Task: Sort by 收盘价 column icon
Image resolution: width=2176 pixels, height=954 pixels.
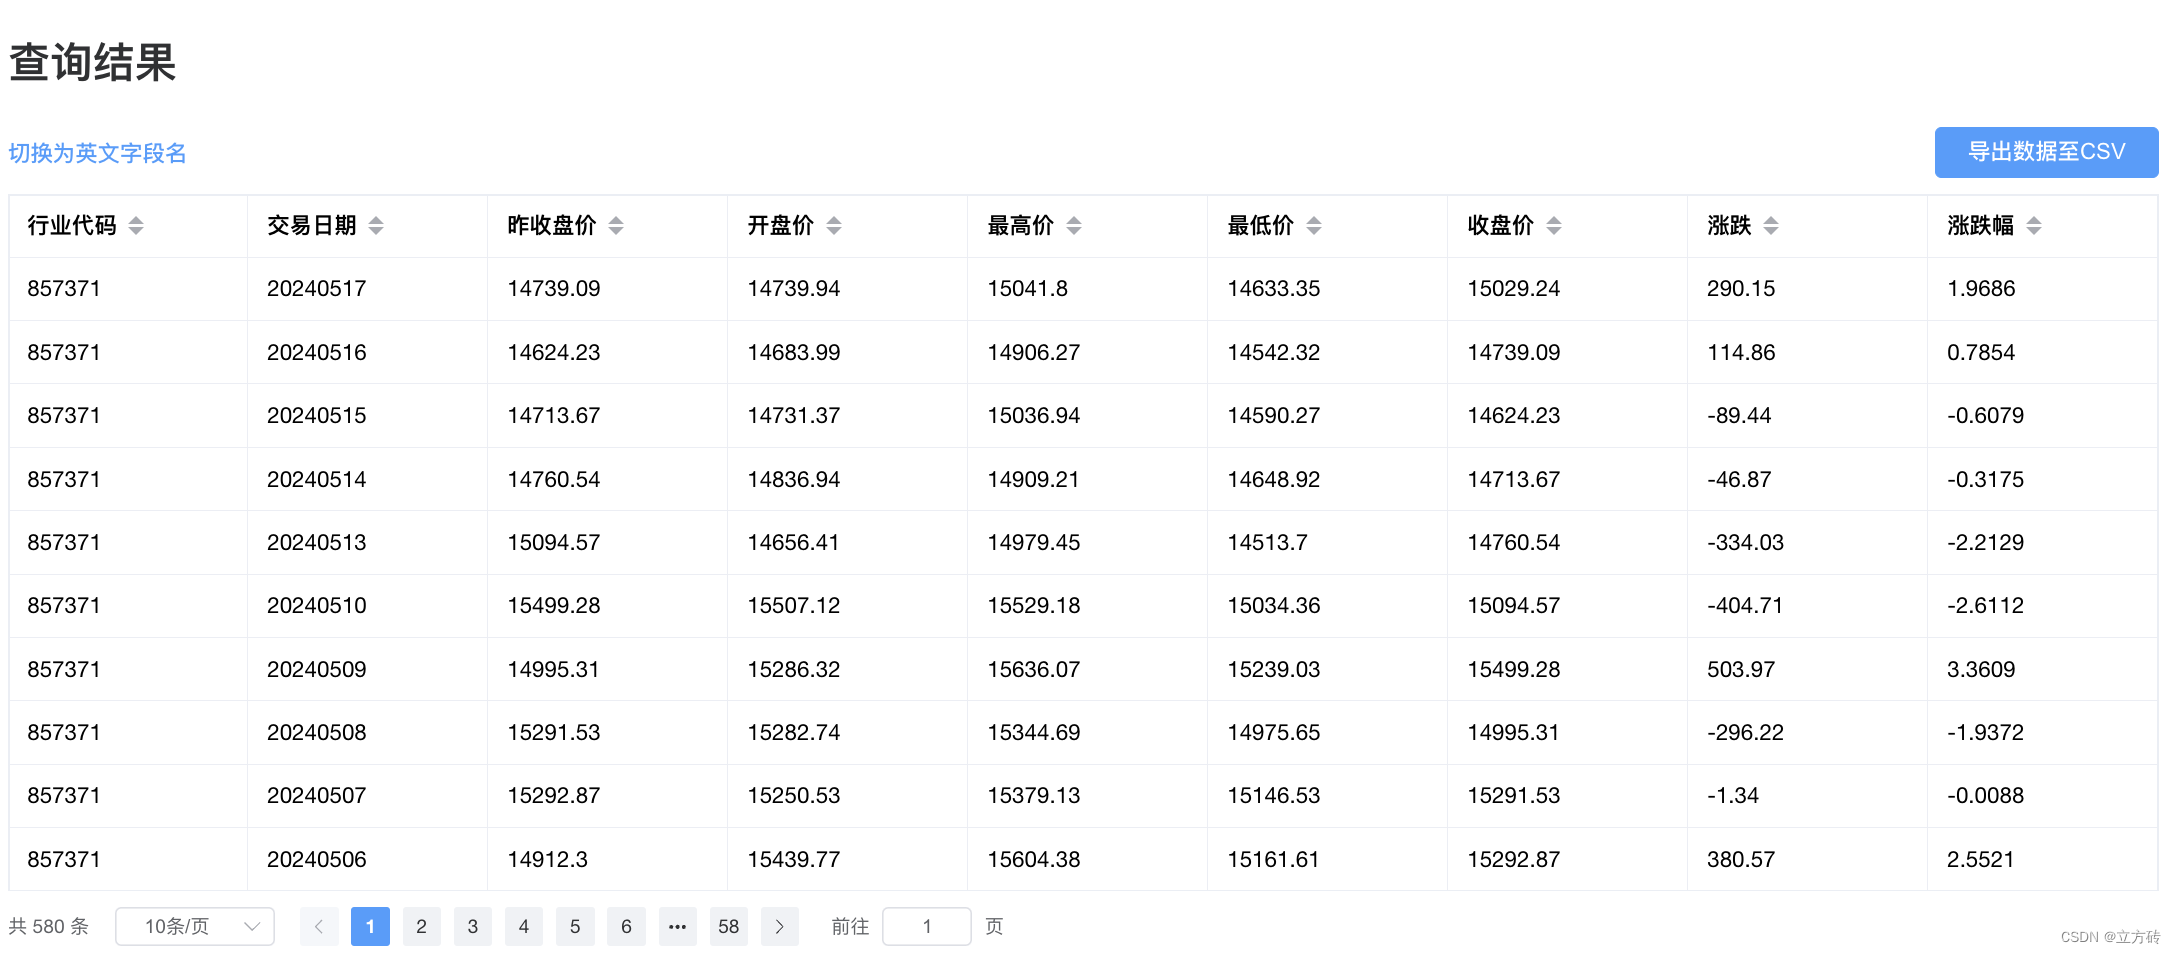Action: point(1554,226)
